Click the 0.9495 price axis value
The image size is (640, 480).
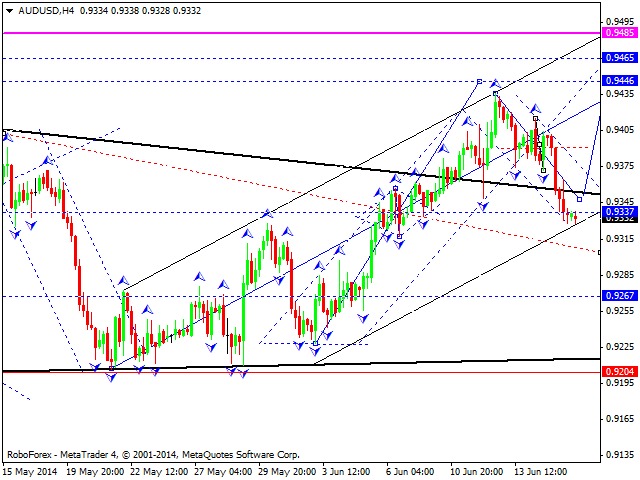(x=620, y=20)
